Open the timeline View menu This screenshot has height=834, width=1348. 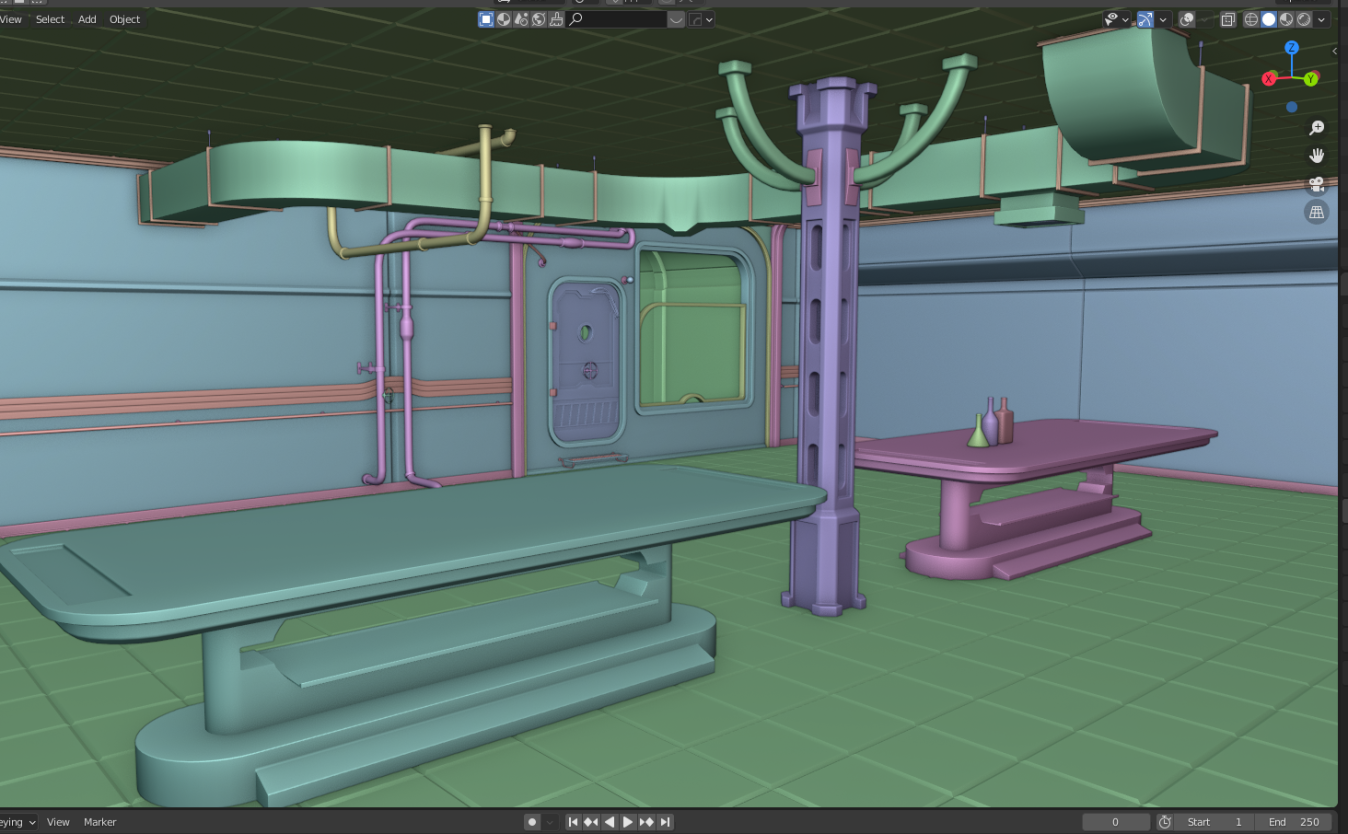59,822
